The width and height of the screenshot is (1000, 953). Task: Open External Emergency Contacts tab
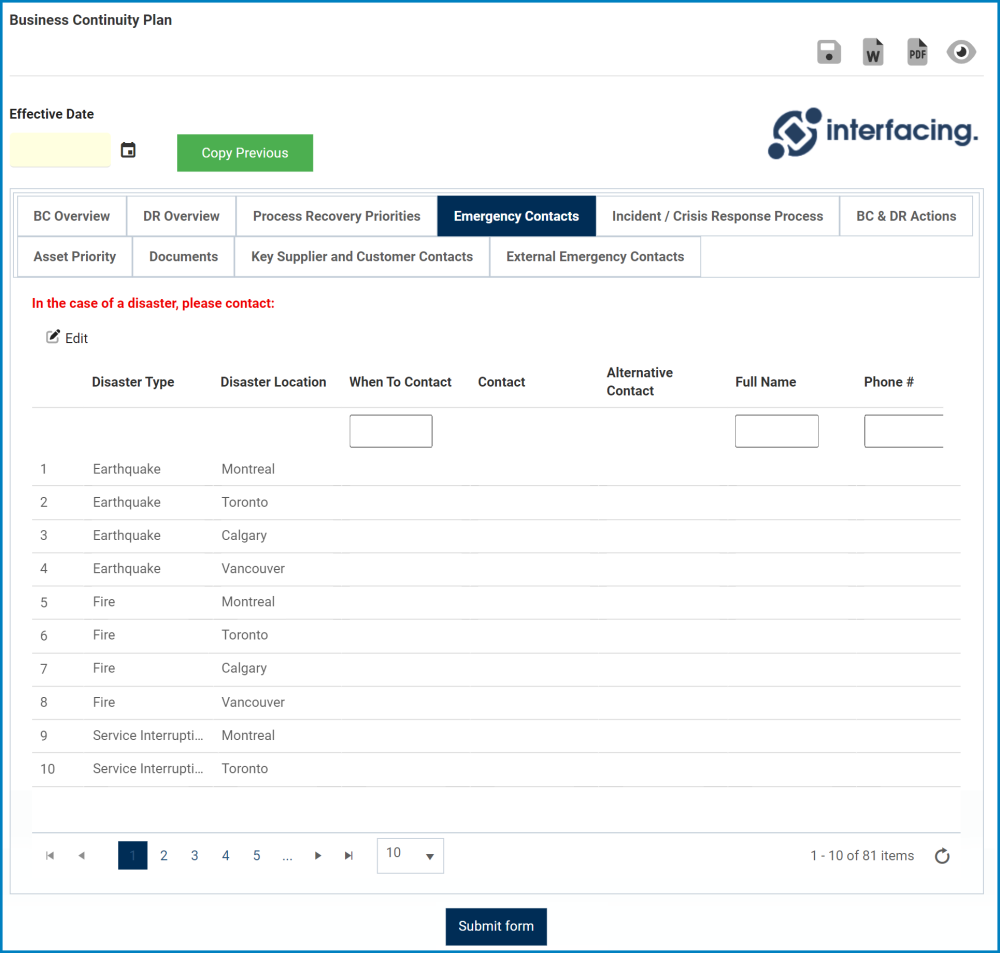pos(595,256)
